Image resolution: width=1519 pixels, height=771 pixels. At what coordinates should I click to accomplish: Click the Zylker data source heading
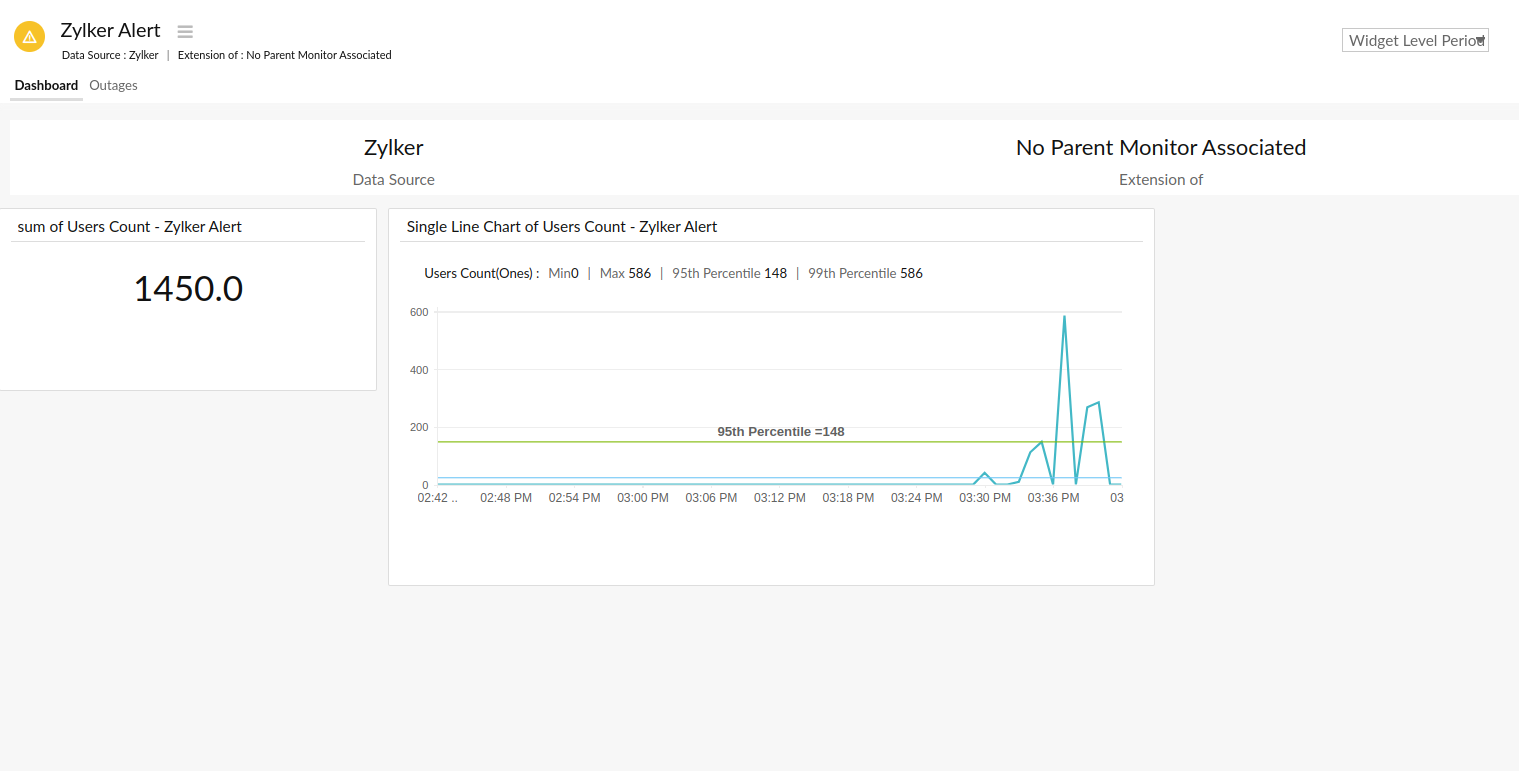pyautogui.click(x=393, y=147)
